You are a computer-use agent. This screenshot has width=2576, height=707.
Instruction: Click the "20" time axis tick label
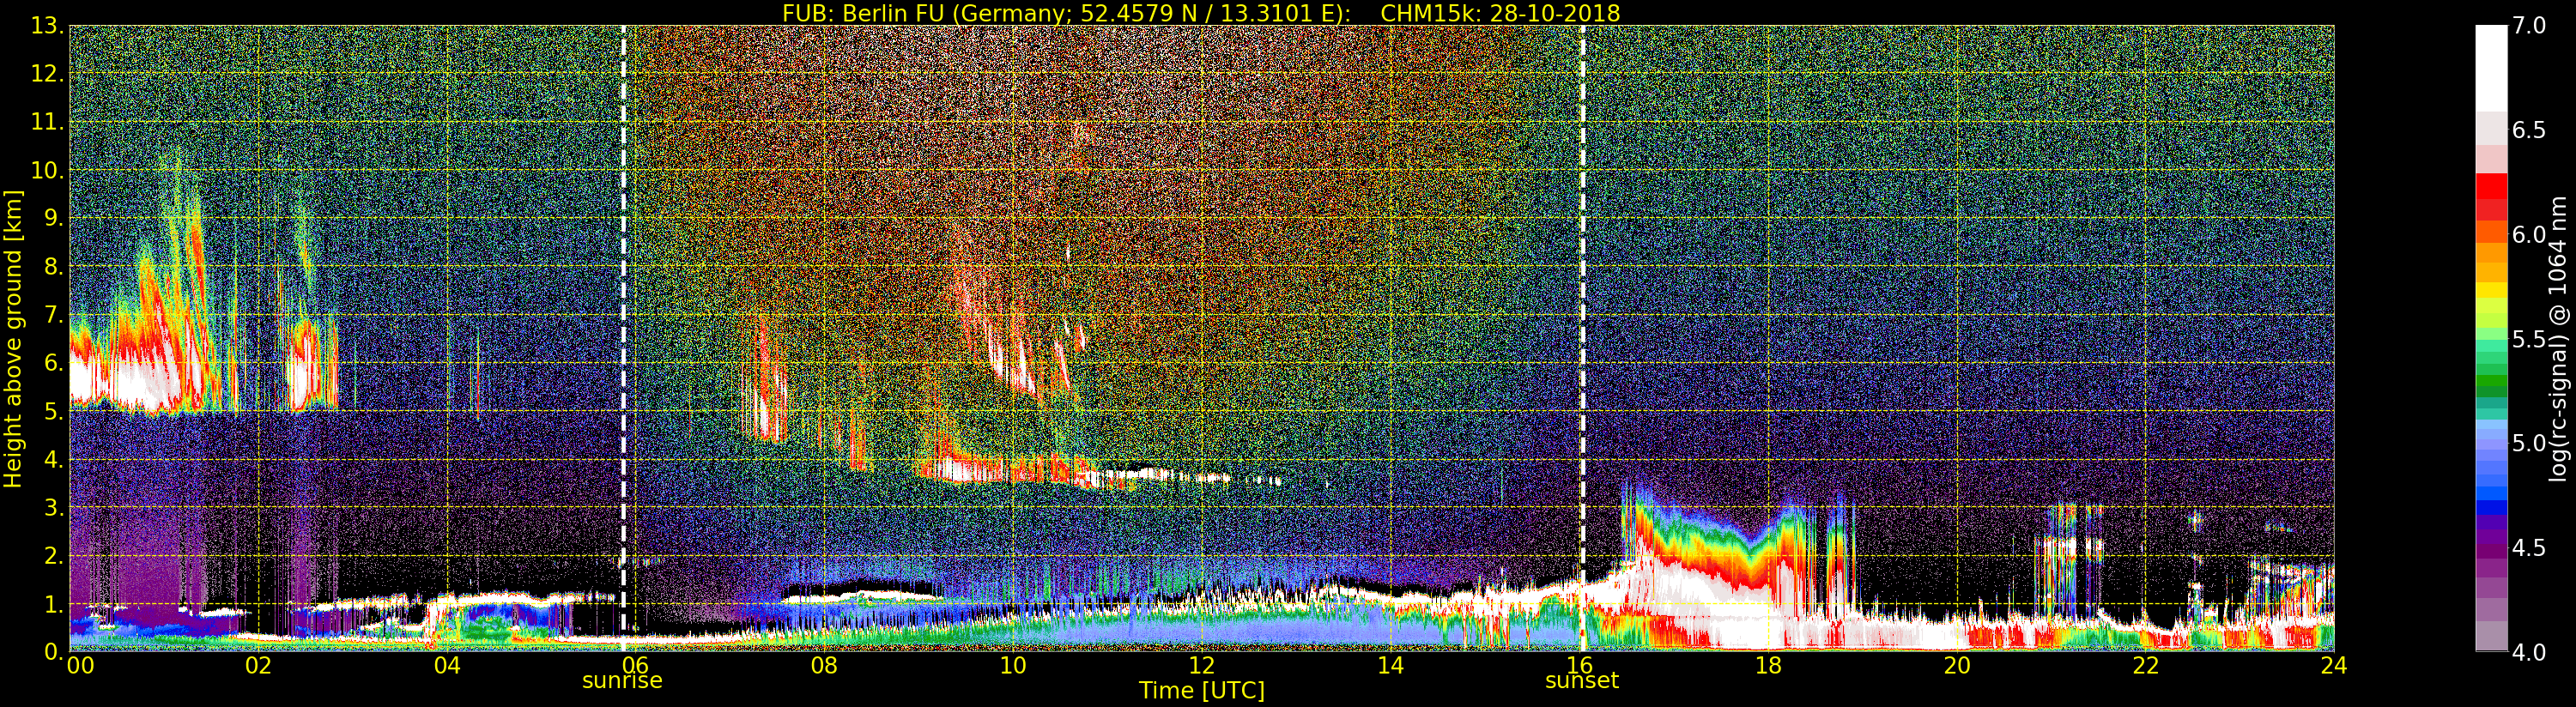[x=1957, y=665]
